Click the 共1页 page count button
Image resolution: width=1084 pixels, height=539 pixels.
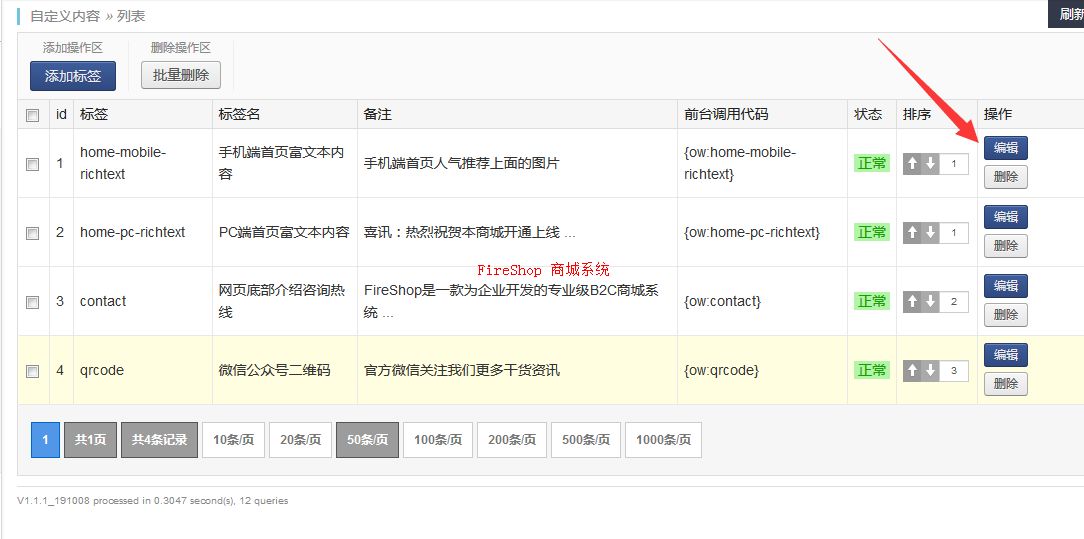pyautogui.click(x=91, y=440)
